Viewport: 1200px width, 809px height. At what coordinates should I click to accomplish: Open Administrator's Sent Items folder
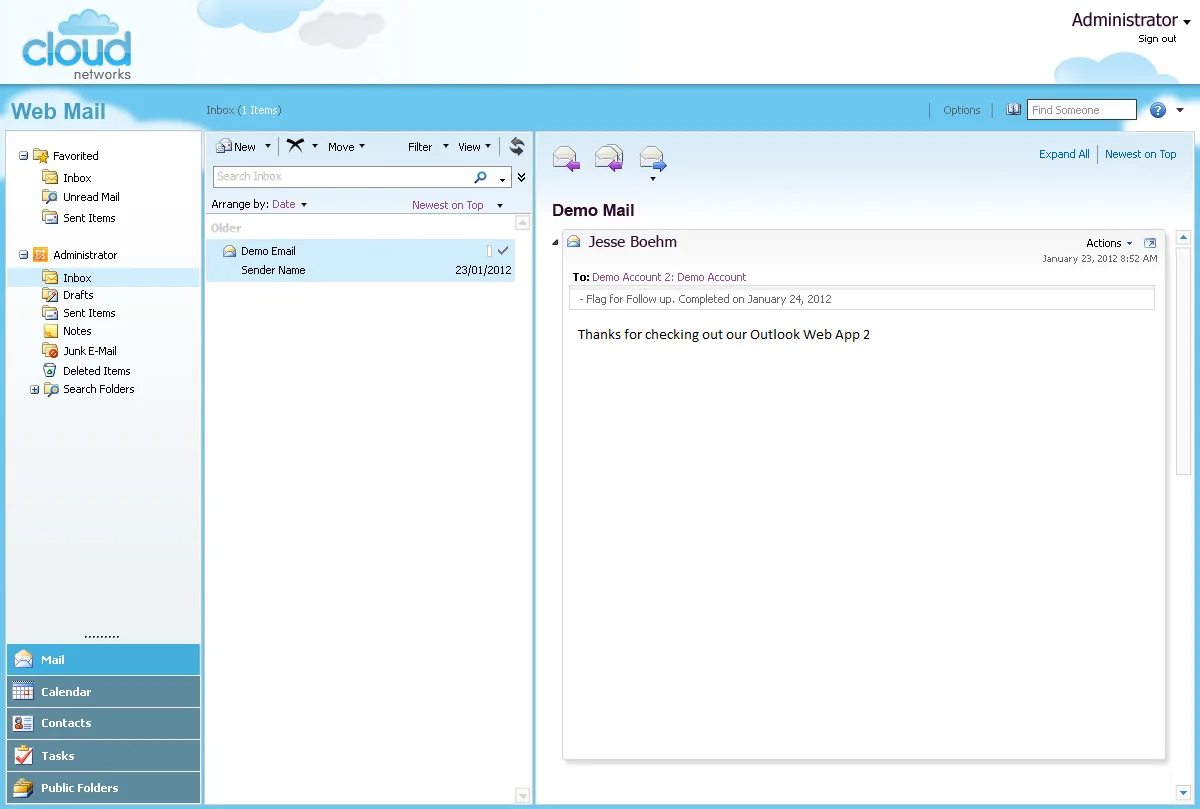pyautogui.click(x=89, y=313)
